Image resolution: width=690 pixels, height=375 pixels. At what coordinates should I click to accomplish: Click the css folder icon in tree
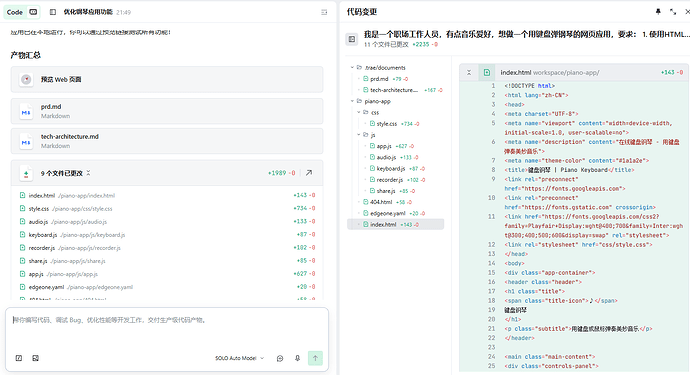click(366, 113)
